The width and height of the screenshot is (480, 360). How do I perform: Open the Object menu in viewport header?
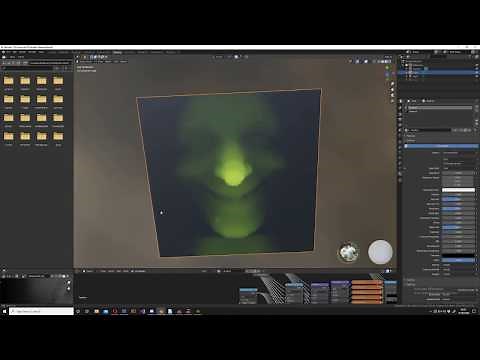pos(123,62)
